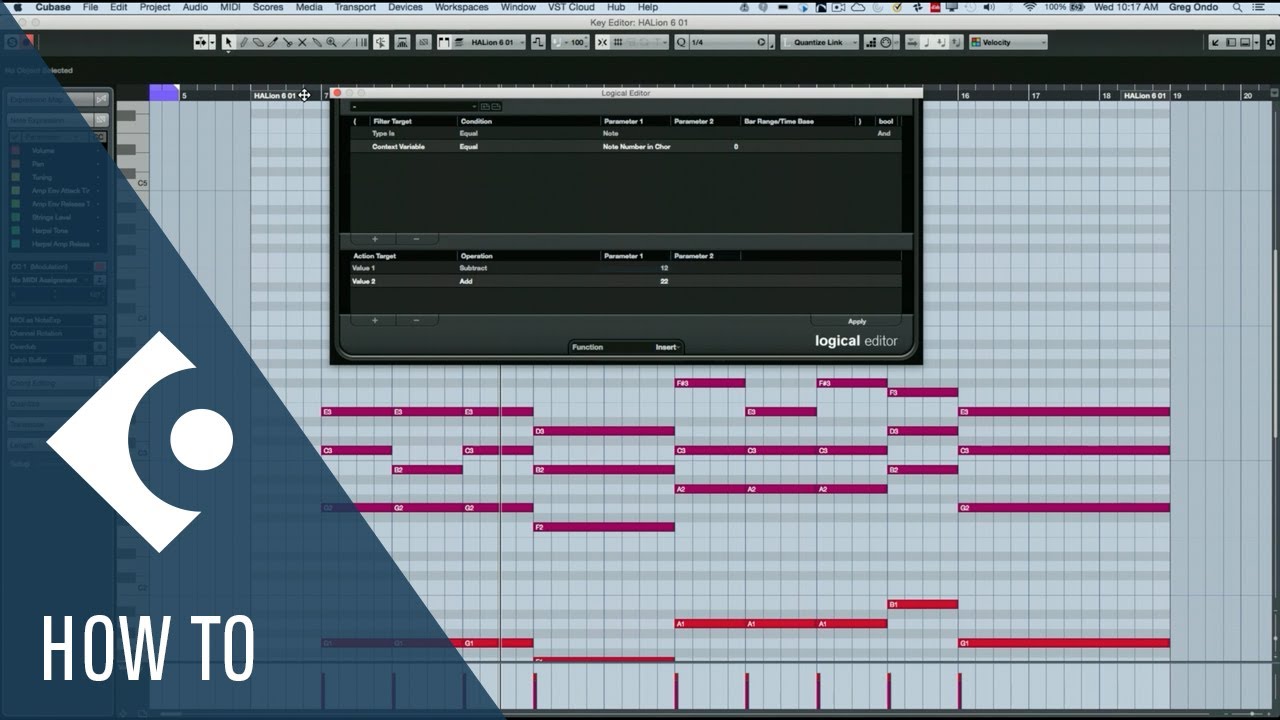
Task: Select the Zoom magnifier tool
Action: click(331, 42)
